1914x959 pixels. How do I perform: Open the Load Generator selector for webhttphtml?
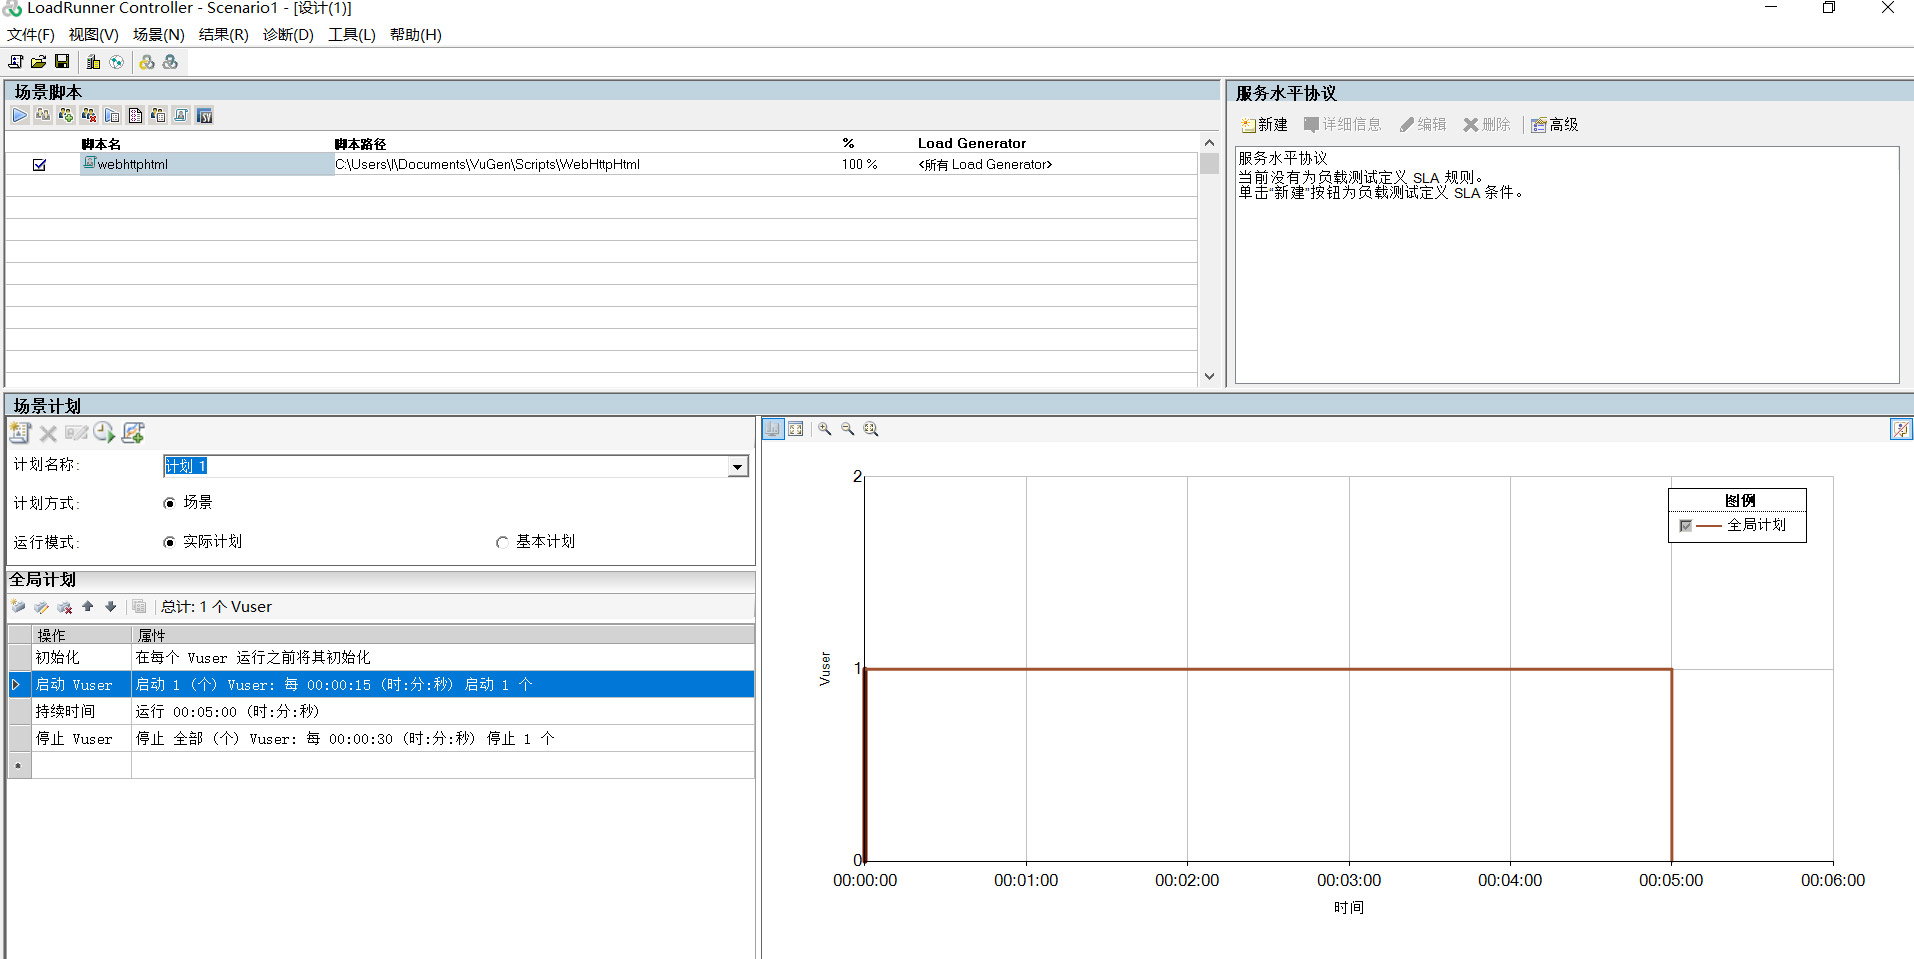[985, 164]
